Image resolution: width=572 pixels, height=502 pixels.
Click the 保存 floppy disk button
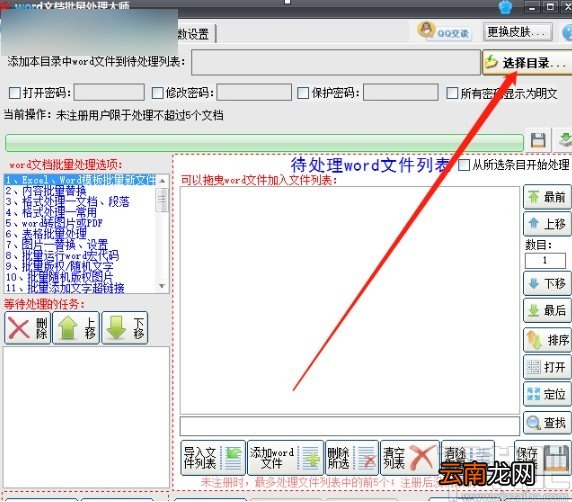click(x=543, y=457)
